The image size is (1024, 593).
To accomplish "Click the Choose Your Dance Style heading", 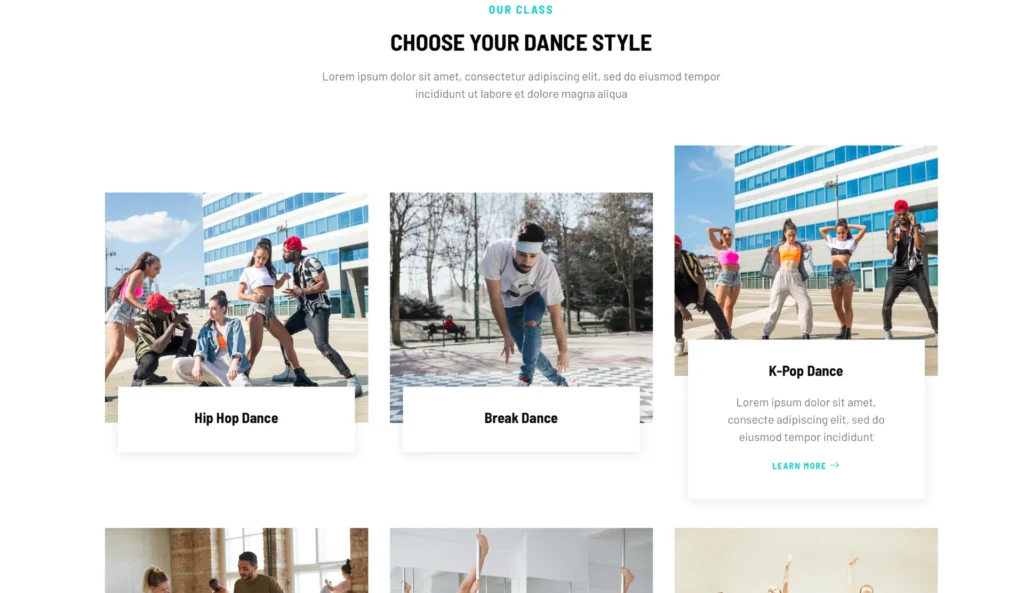I will click(520, 42).
